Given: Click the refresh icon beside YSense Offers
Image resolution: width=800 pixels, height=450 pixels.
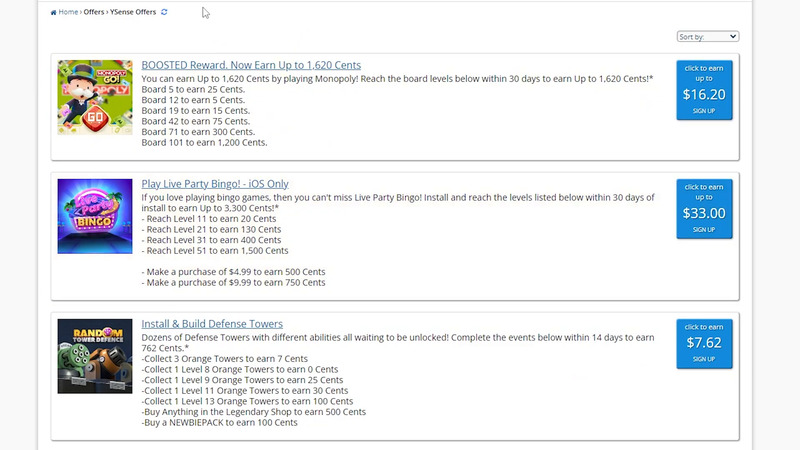Looking at the screenshot, I should tap(165, 12).
